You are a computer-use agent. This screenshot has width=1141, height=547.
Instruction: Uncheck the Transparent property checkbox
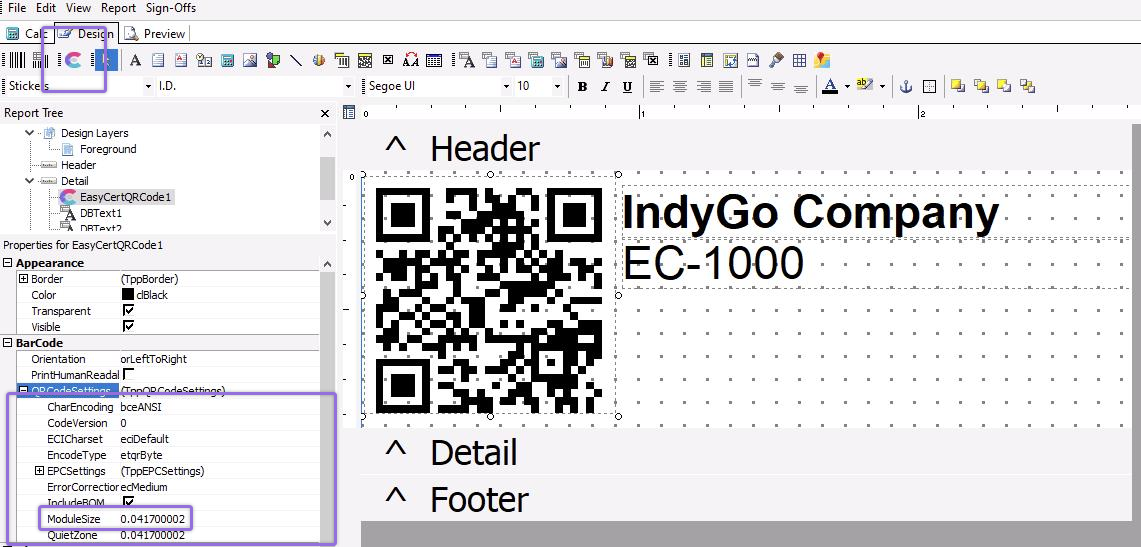(x=128, y=311)
